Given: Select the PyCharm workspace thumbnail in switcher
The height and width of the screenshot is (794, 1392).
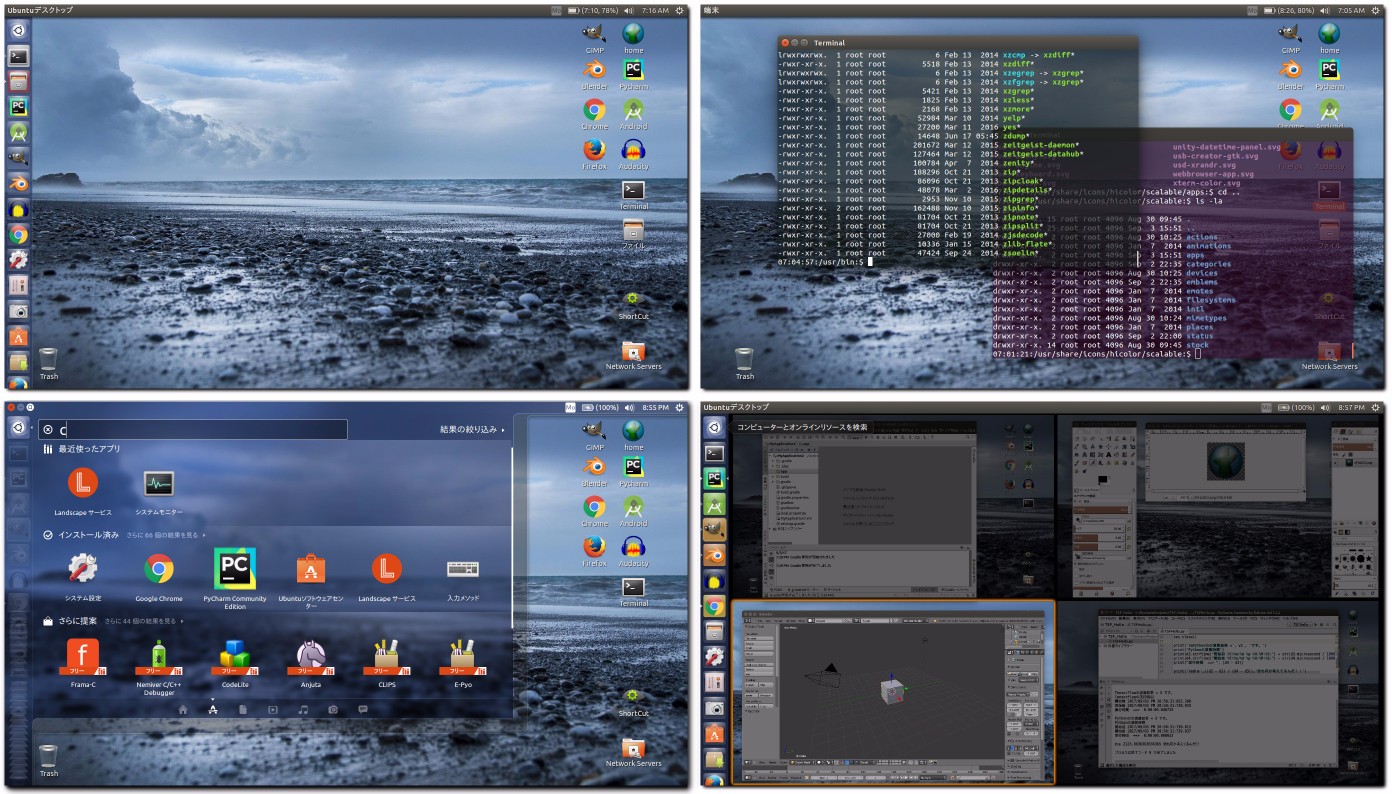Looking at the screenshot, I should [x=1220, y=692].
